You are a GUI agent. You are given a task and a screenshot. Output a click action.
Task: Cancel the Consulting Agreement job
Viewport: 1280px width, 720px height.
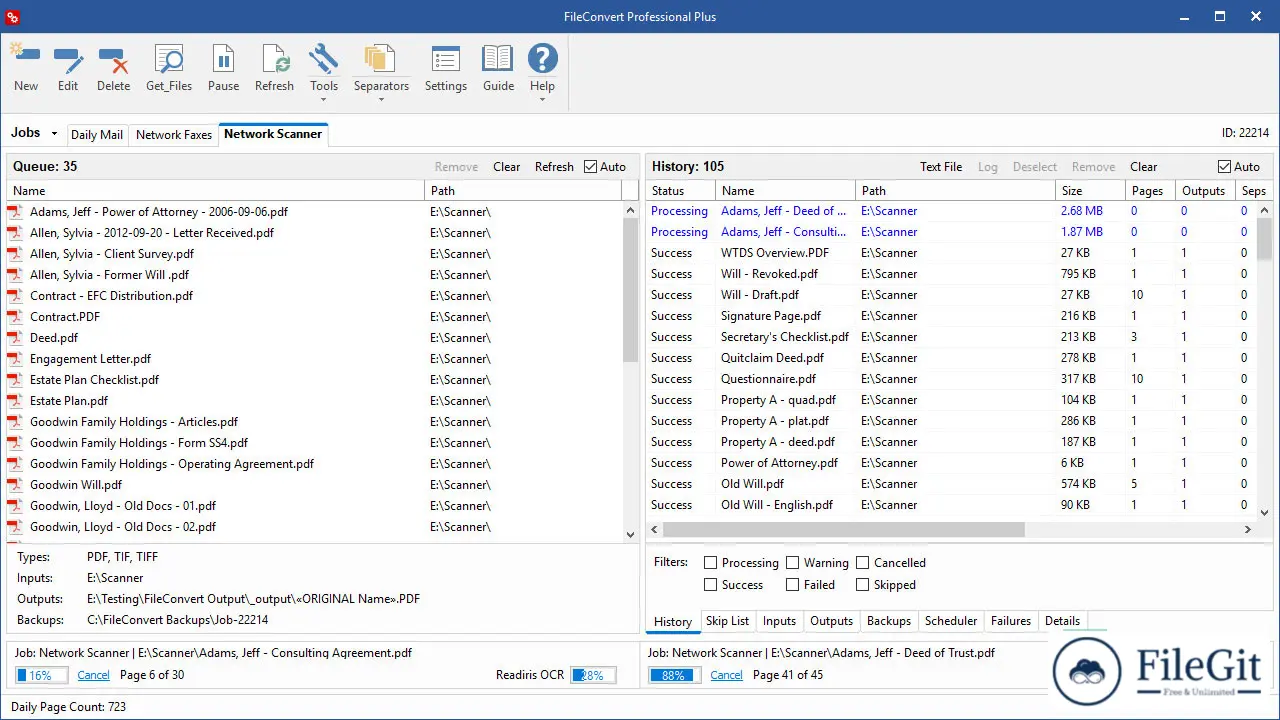point(93,675)
